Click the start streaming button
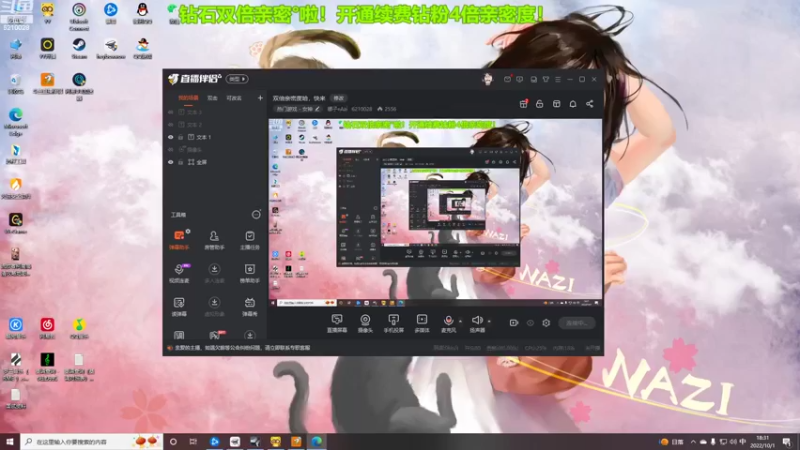 [577, 323]
